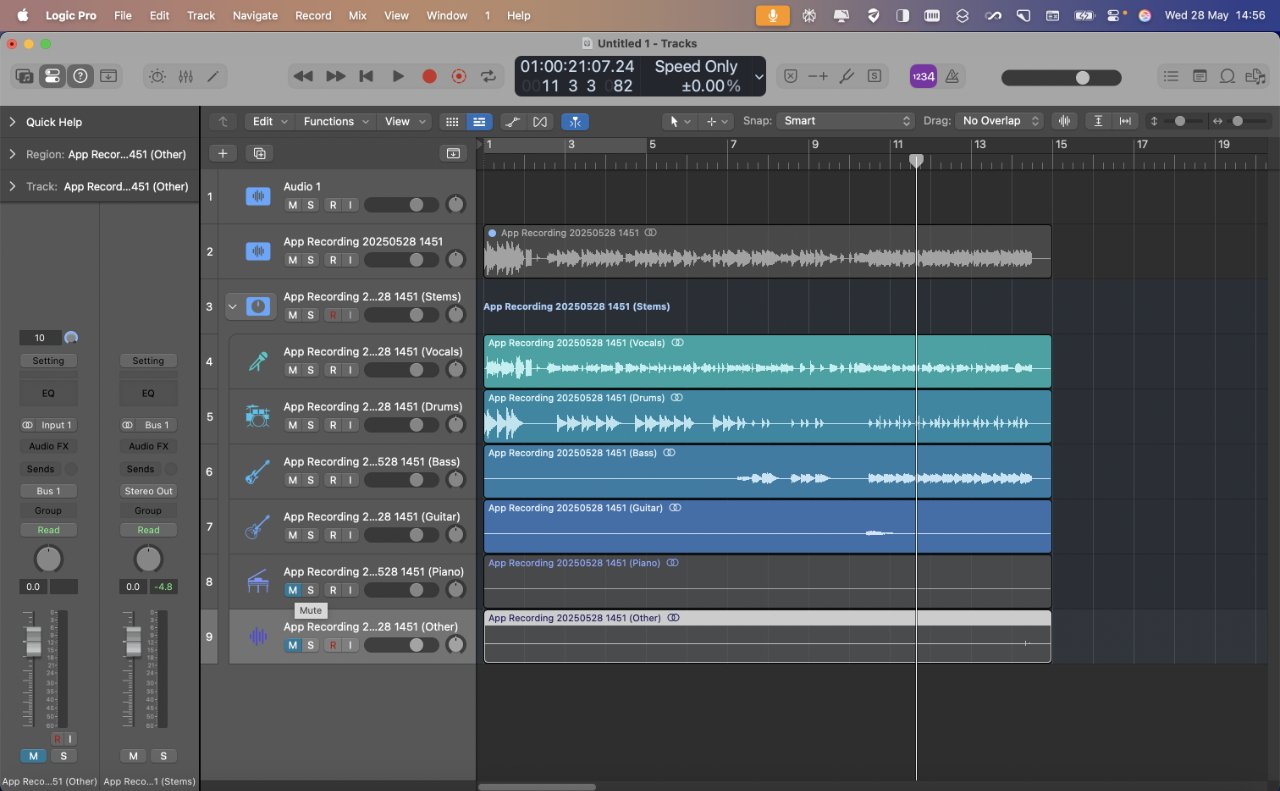
Task: Click the piano icon on Piano track
Action: tap(258, 581)
